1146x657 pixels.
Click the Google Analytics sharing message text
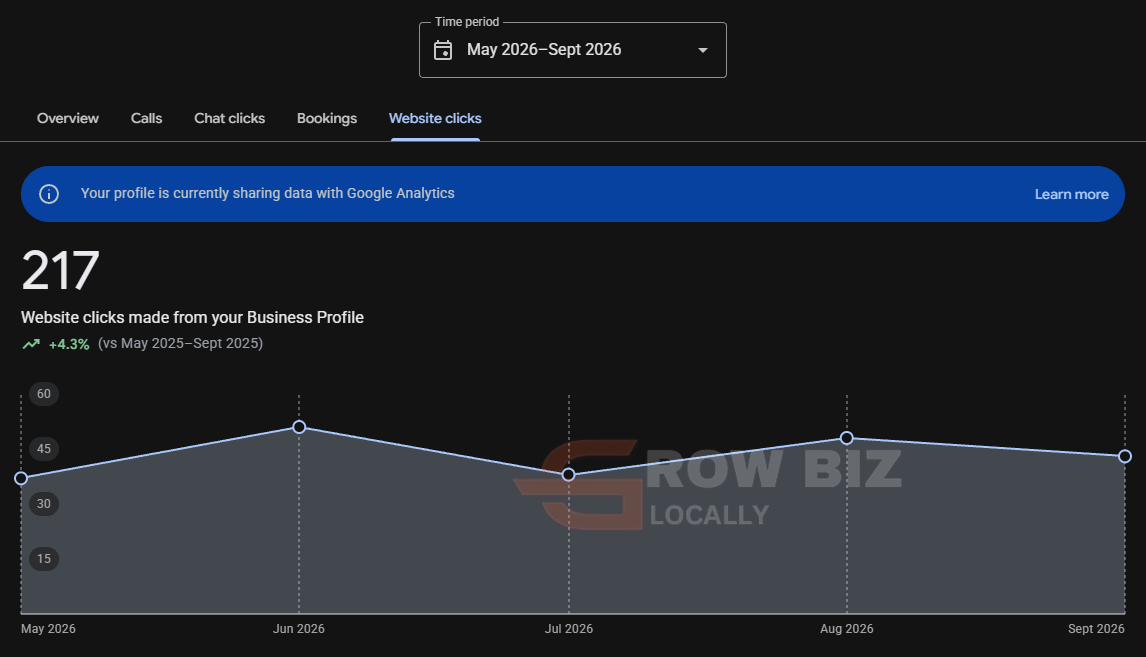tap(267, 193)
